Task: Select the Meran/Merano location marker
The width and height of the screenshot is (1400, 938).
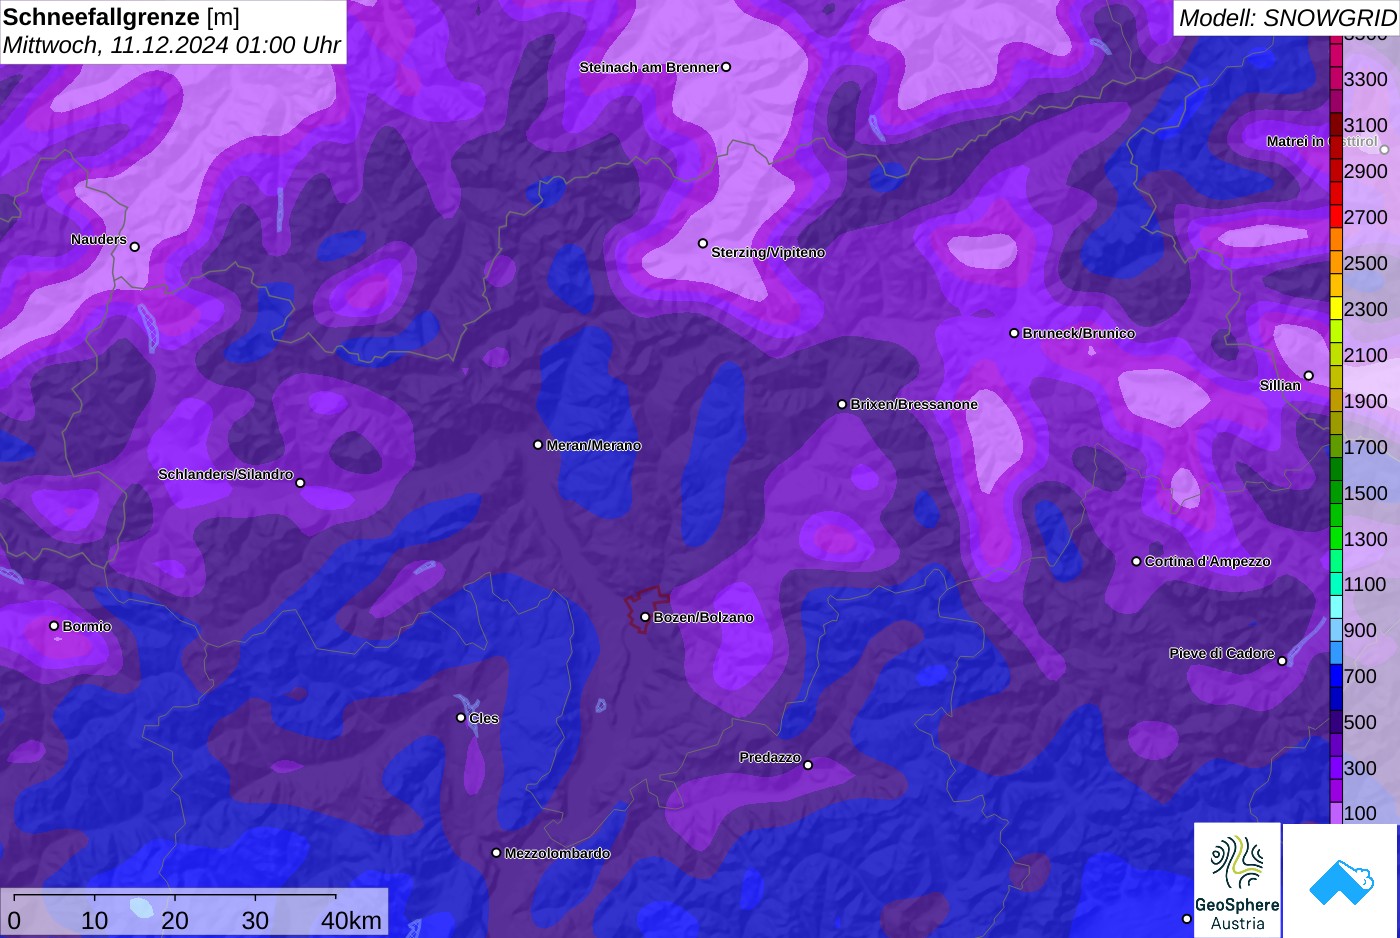Action: click(538, 445)
